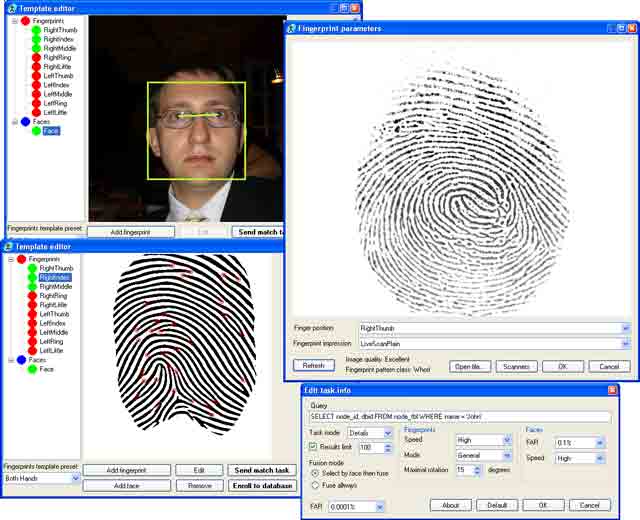Click red Fingerprints group icon in lower tree
Viewport: 640px width, 520px height.
point(22,259)
